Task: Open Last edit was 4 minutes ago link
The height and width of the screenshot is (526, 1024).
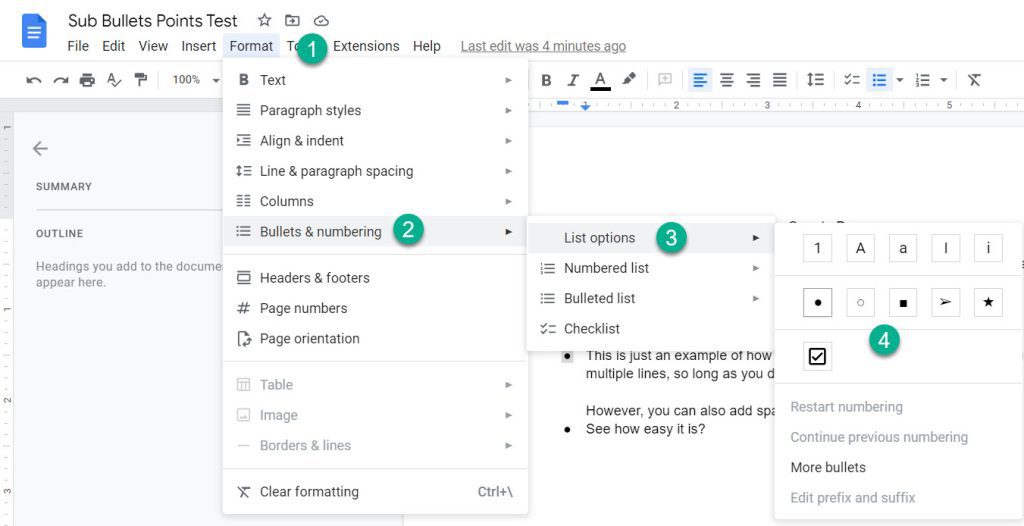Action: point(543,46)
